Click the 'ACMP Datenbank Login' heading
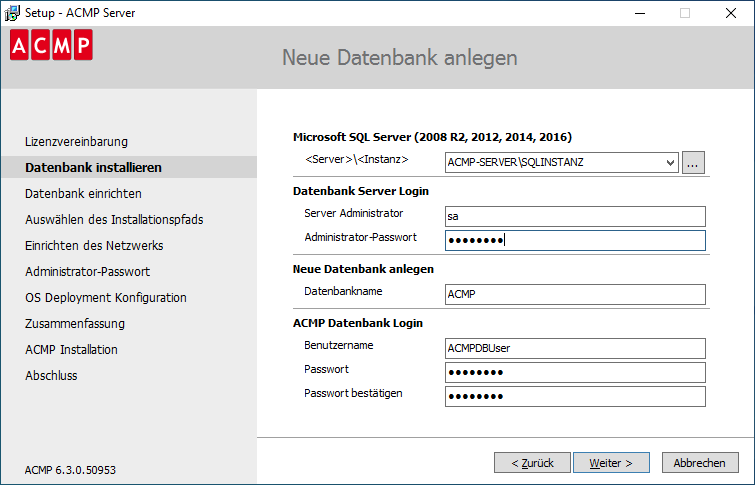 [x=358, y=323]
